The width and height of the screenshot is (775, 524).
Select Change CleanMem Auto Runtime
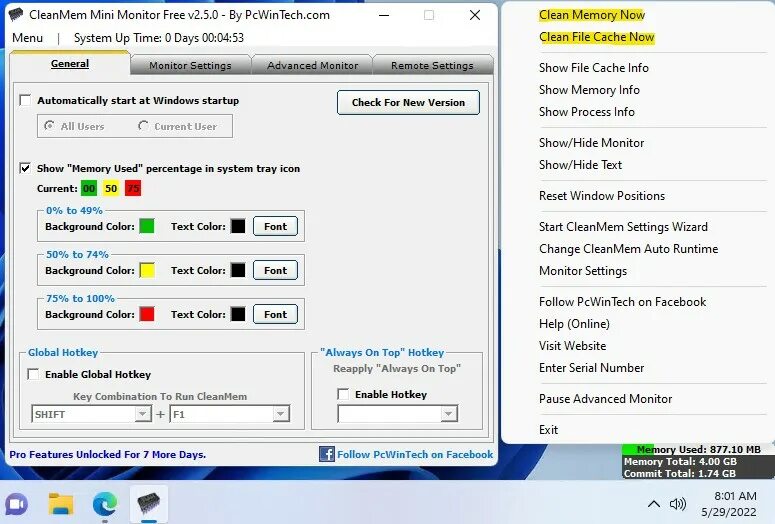coord(628,249)
